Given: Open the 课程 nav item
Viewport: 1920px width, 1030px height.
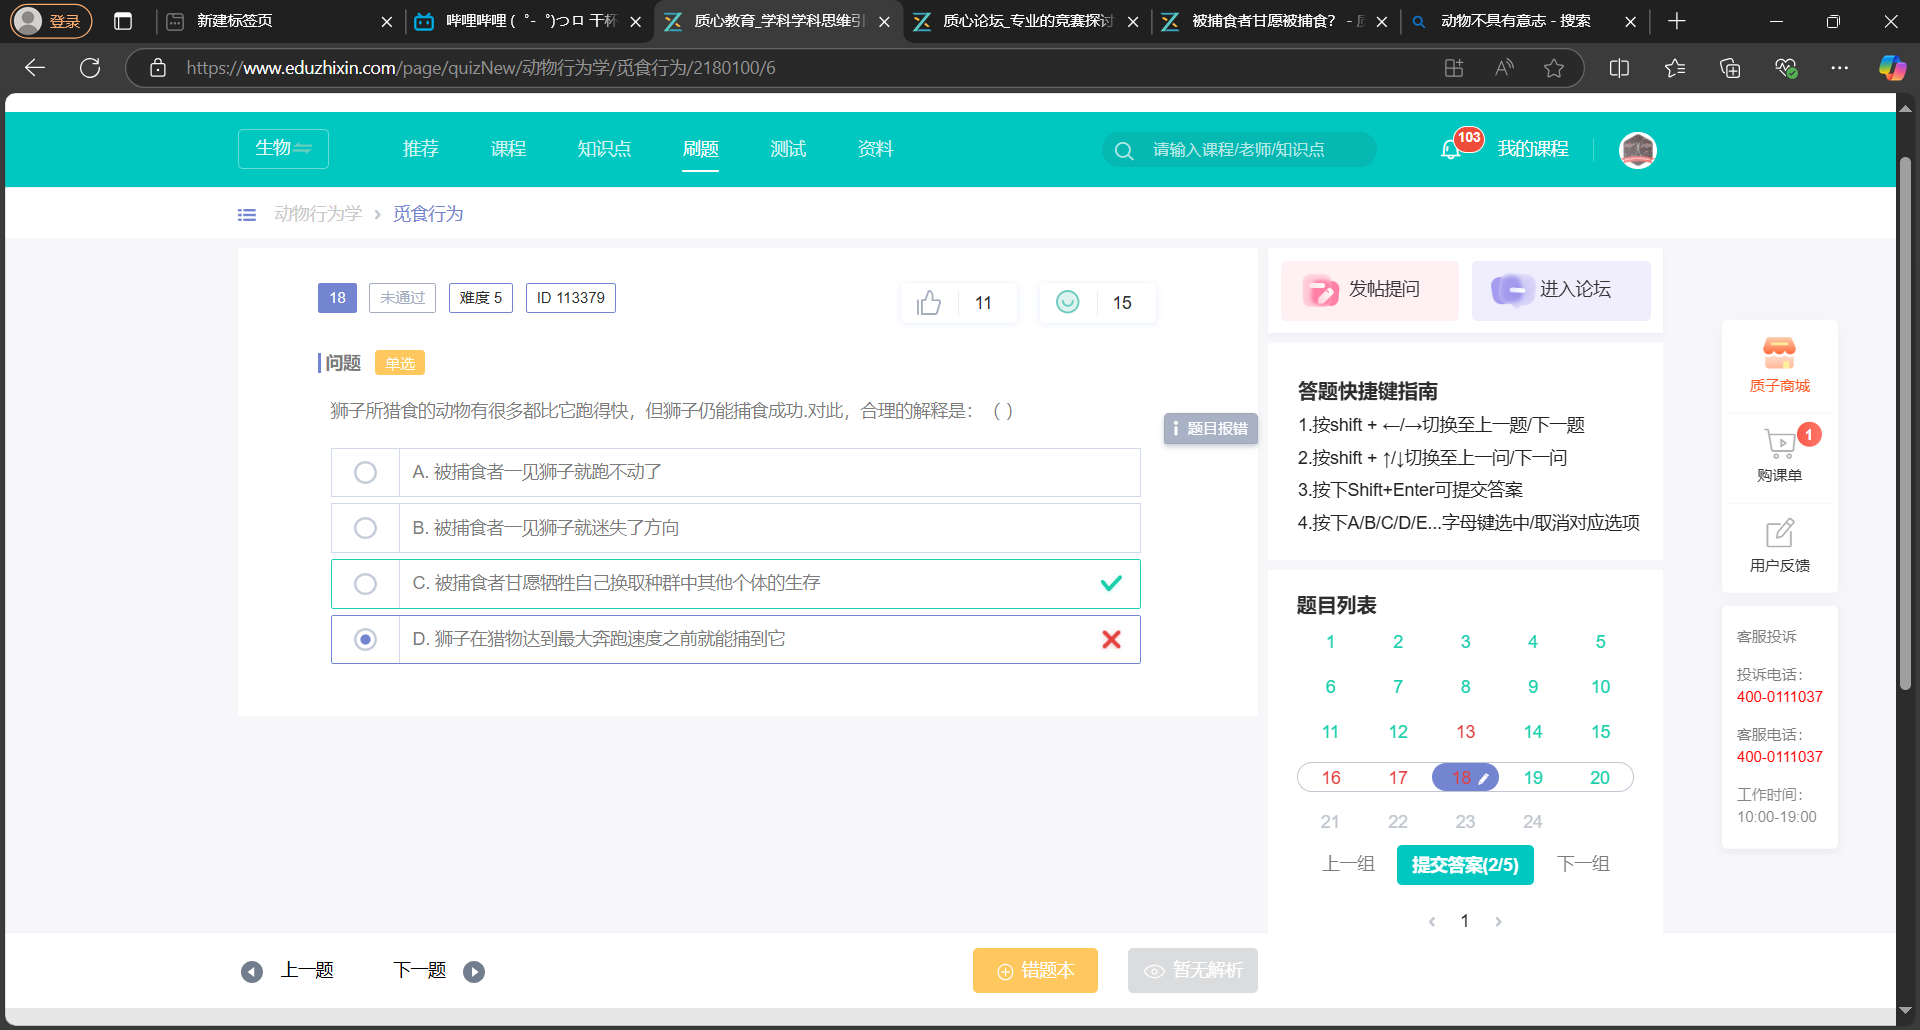Looking at the screenshot, I should (x=508, y=149).
